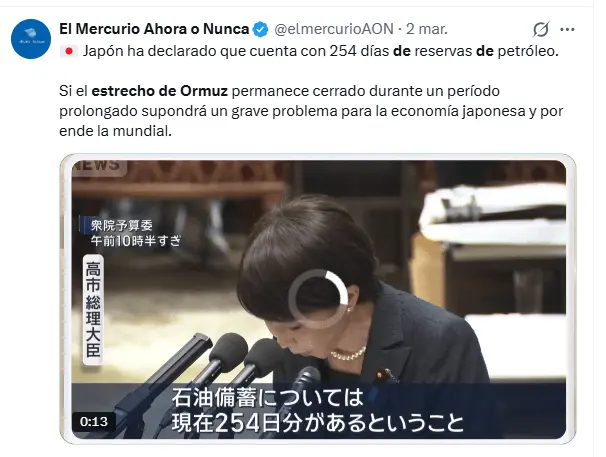606x457 pixels.
Task: Click the paragraph ending in "ende la mundial"
Action: [x=311, y=111]
